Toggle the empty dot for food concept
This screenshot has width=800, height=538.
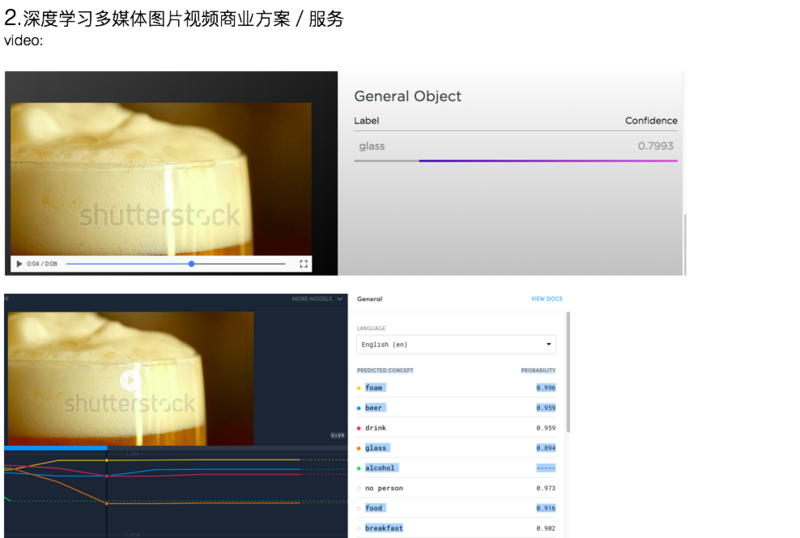359,508
